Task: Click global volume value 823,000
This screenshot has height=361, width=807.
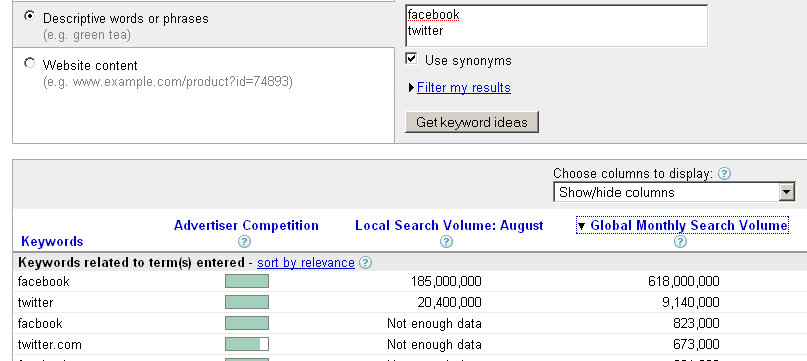Action: (x=696, y=323)
